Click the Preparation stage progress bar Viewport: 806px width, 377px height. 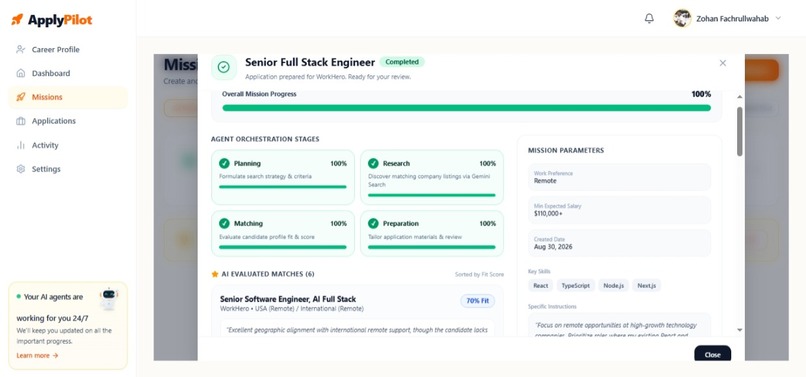pos(432,247)
